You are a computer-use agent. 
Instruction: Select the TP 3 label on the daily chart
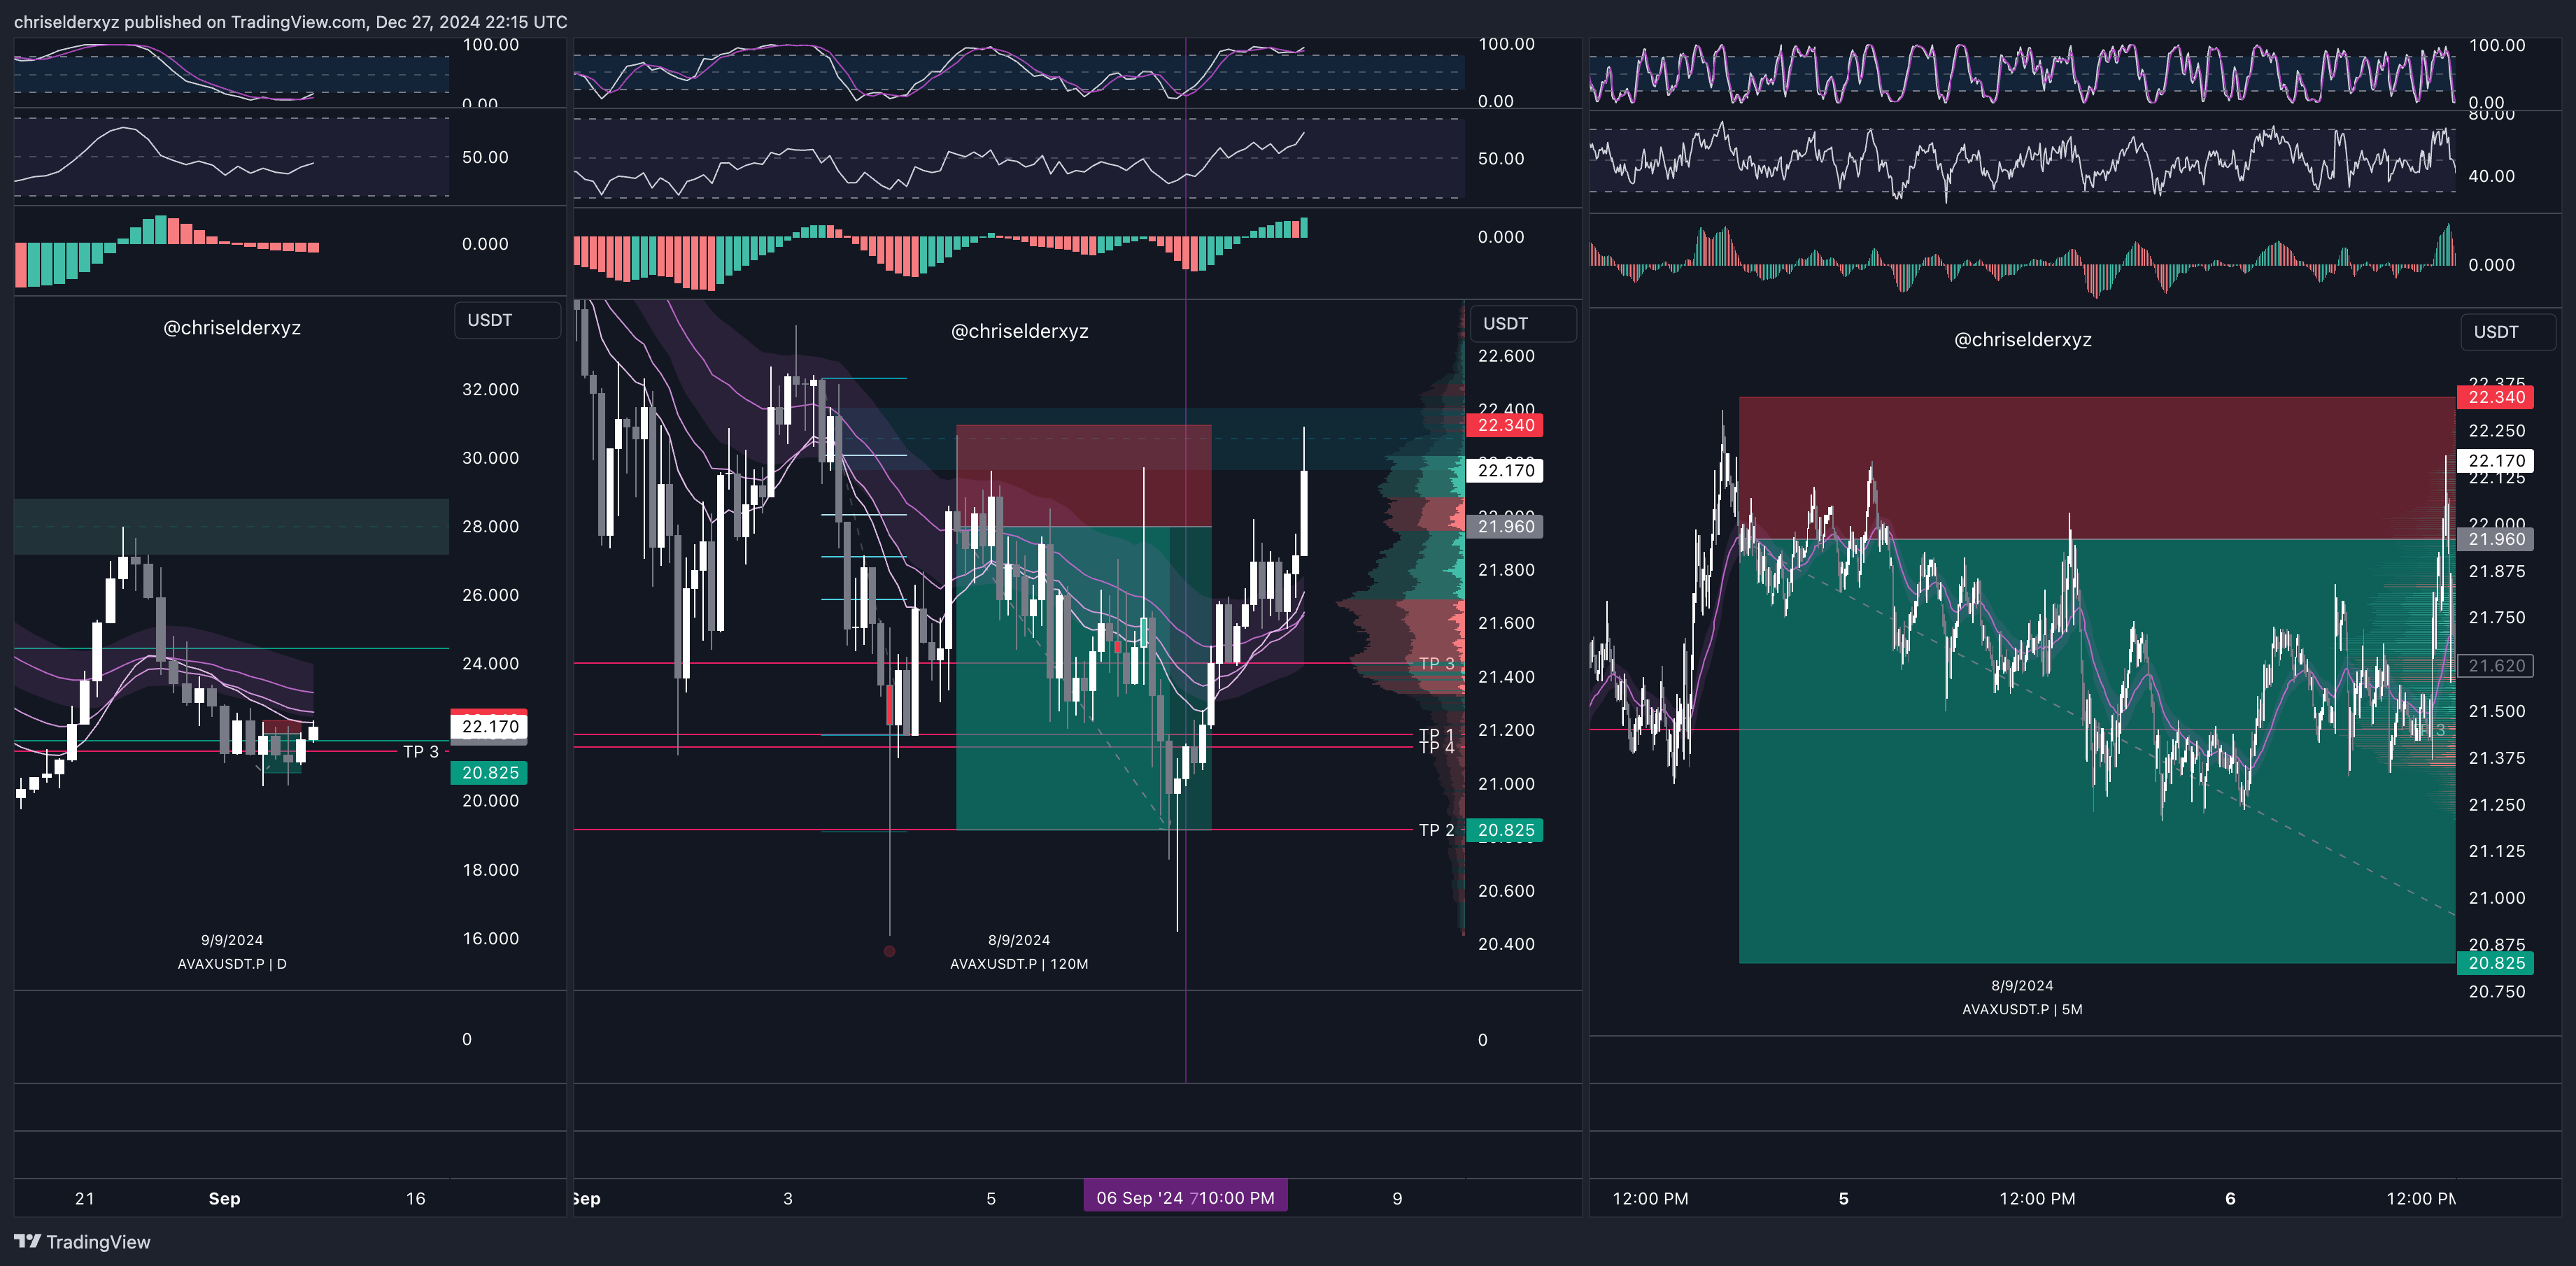click(420, 751)
